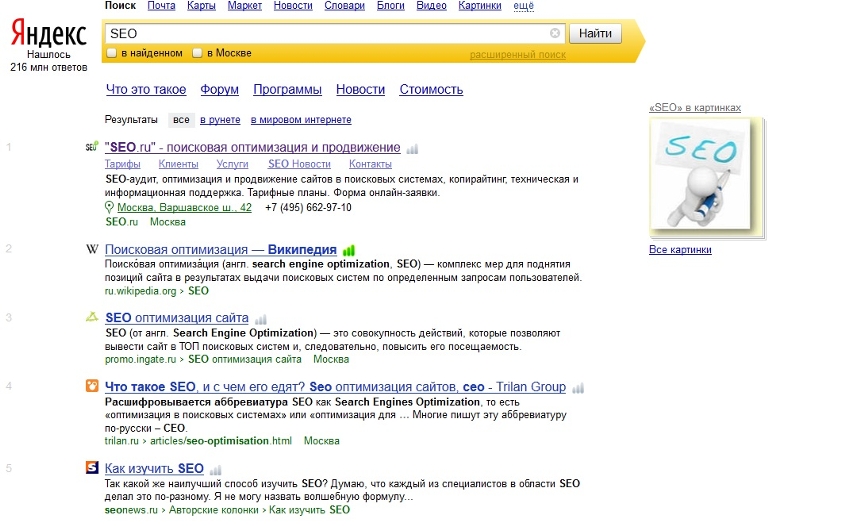
Task: Open the Картинки service tab
Action: point(480,6)
